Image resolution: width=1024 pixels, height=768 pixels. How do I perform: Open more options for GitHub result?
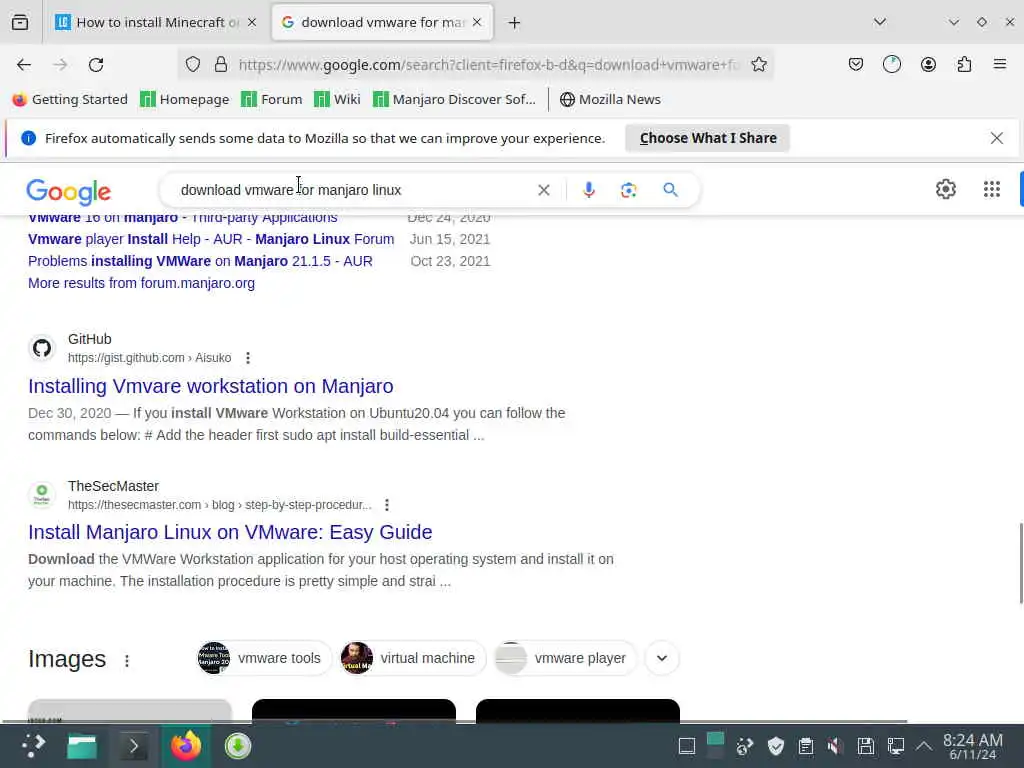click(x=248, y=358)
